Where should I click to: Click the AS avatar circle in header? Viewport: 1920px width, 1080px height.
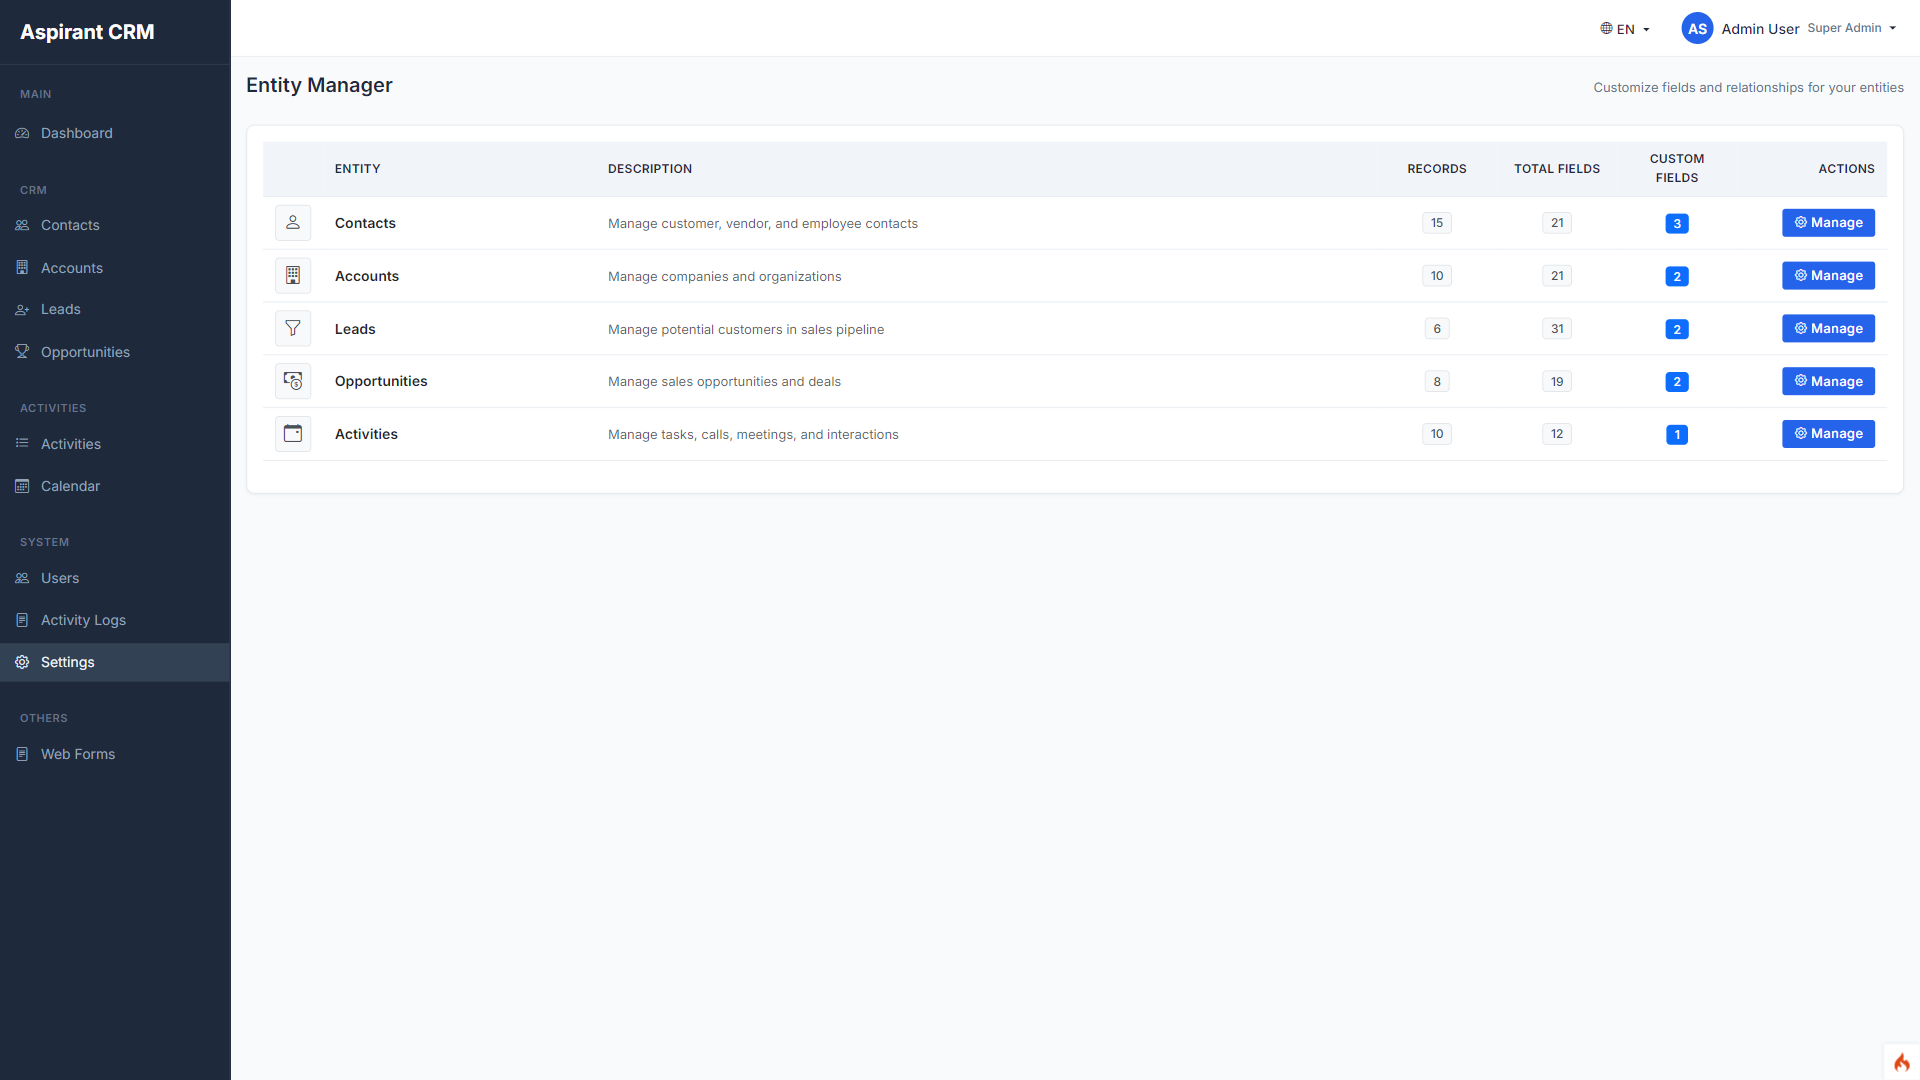(x=1696, y=28)
